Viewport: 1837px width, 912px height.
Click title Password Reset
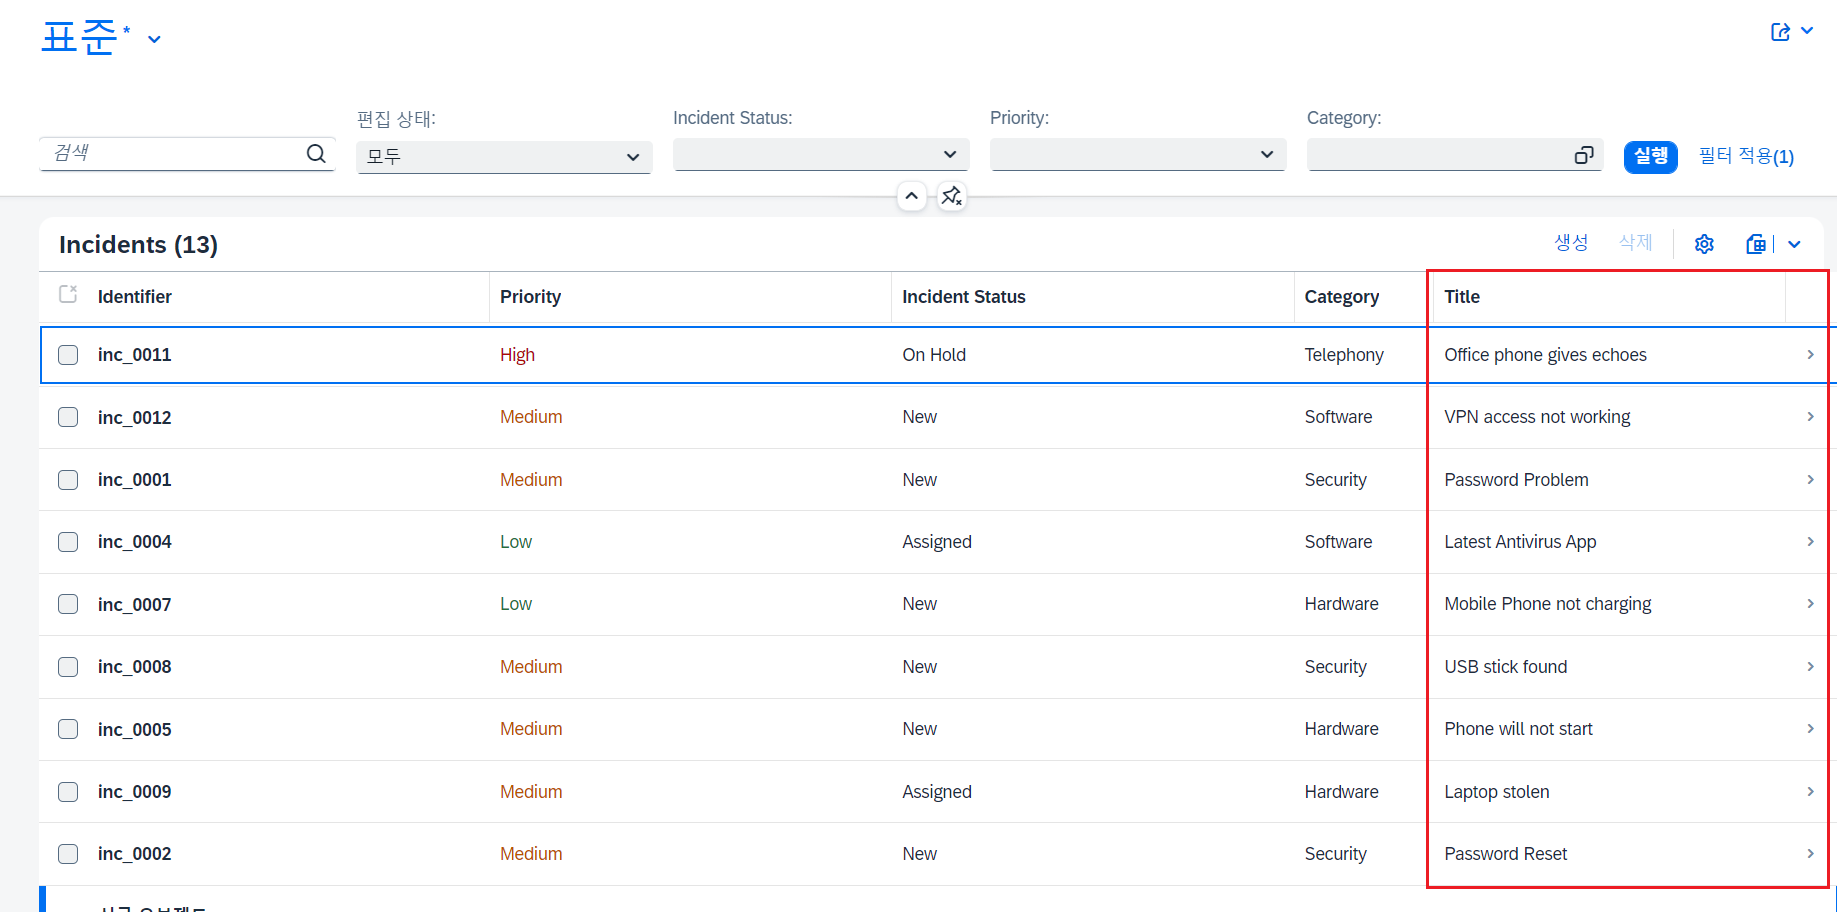[1506, 854]
